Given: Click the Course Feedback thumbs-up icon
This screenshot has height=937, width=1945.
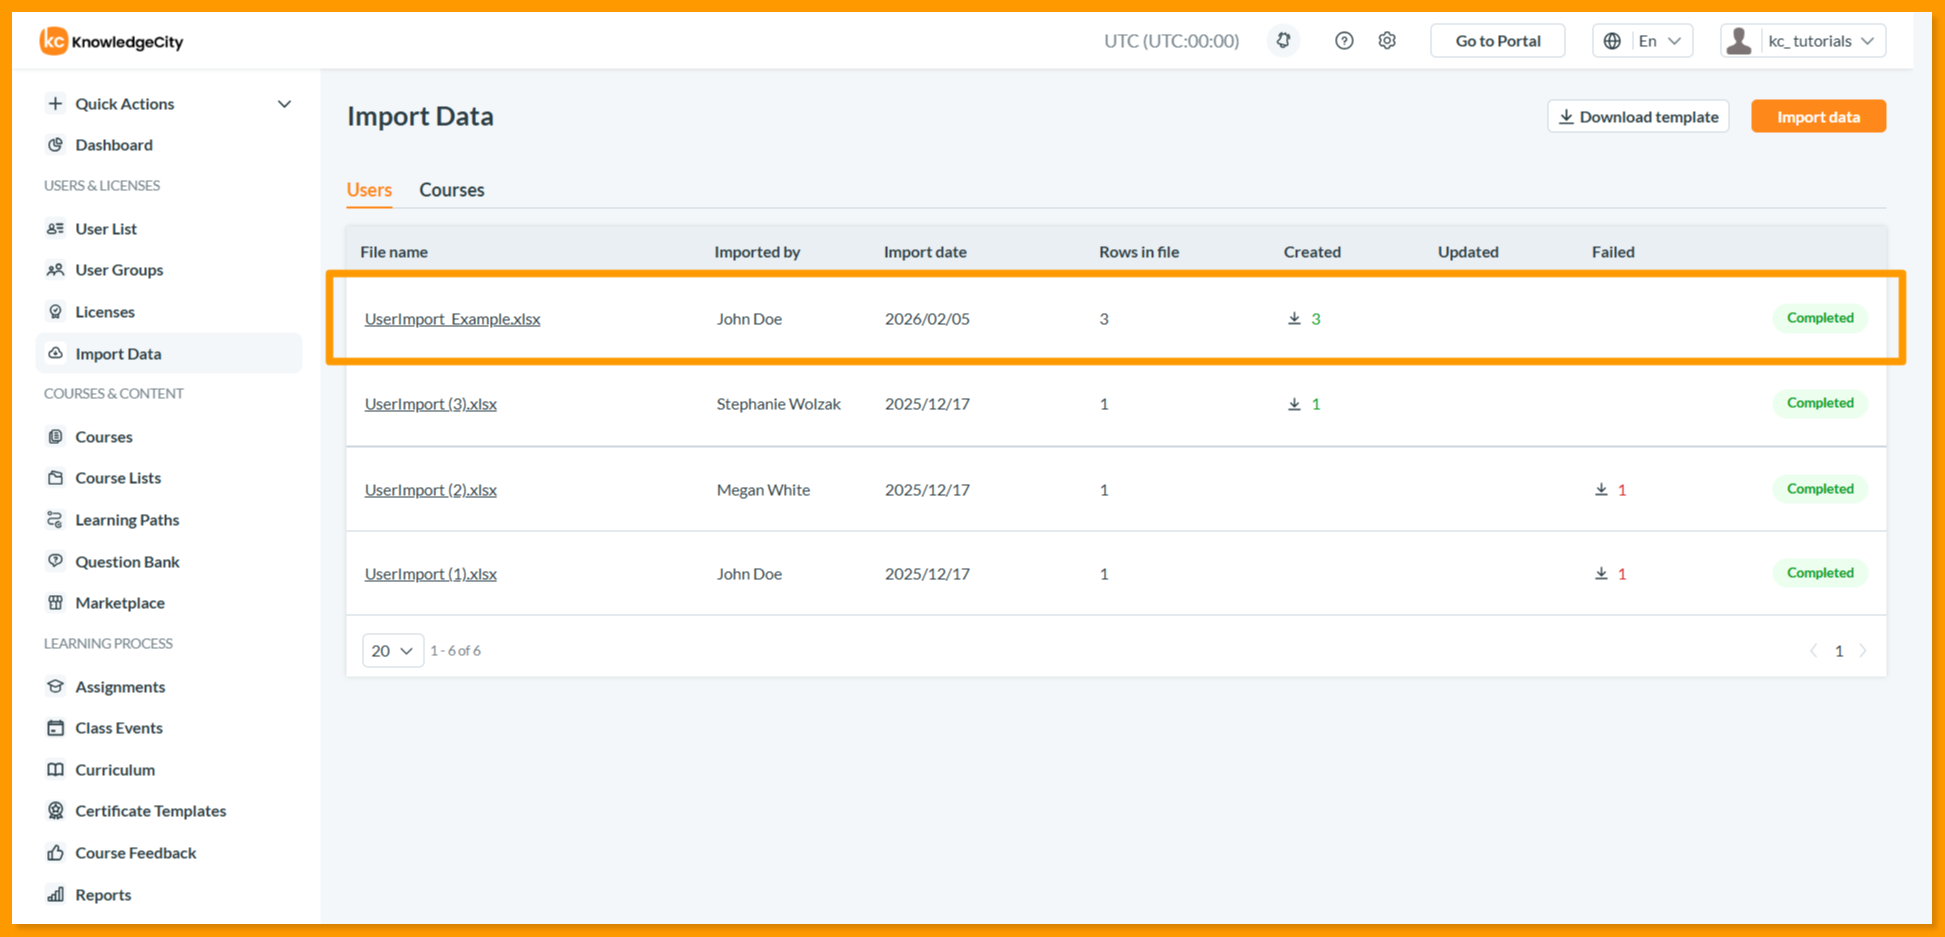Looking at the screenshot, I should coord(55,853).
